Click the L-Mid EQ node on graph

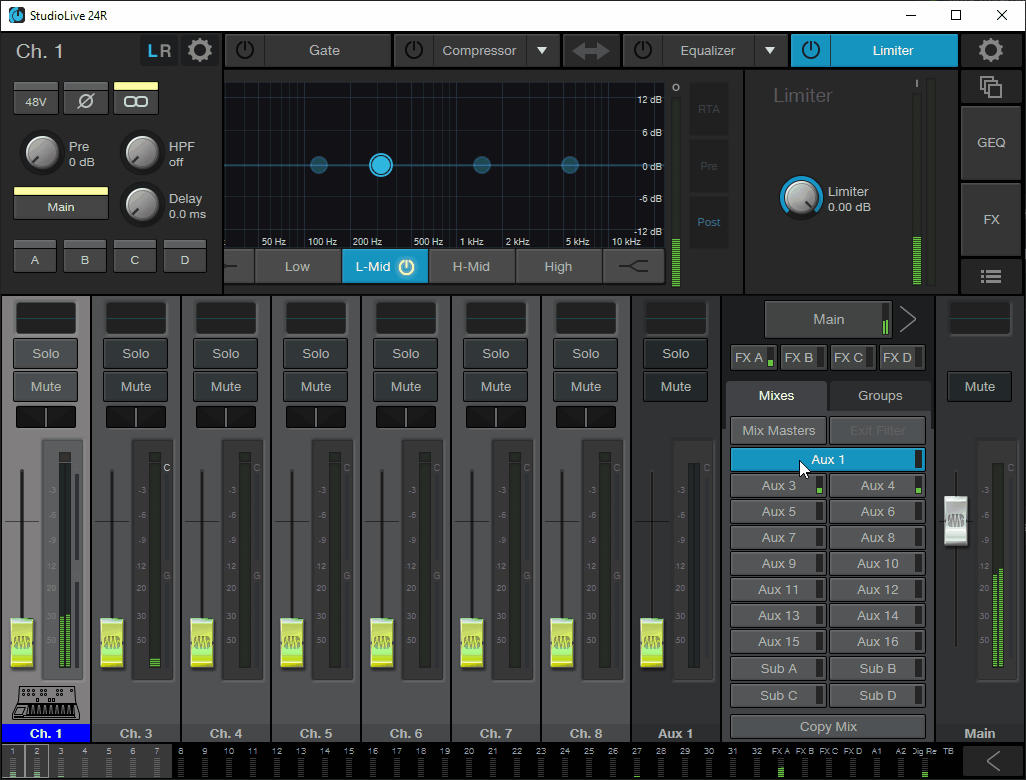tap(381, 165)
